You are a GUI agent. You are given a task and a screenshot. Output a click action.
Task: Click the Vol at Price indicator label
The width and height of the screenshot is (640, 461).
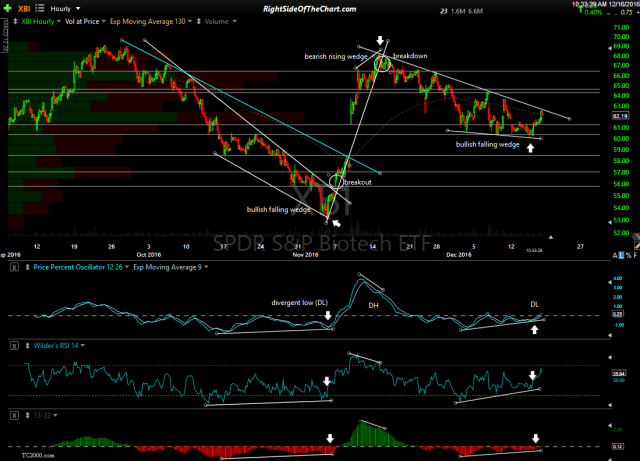click(82, 20)
